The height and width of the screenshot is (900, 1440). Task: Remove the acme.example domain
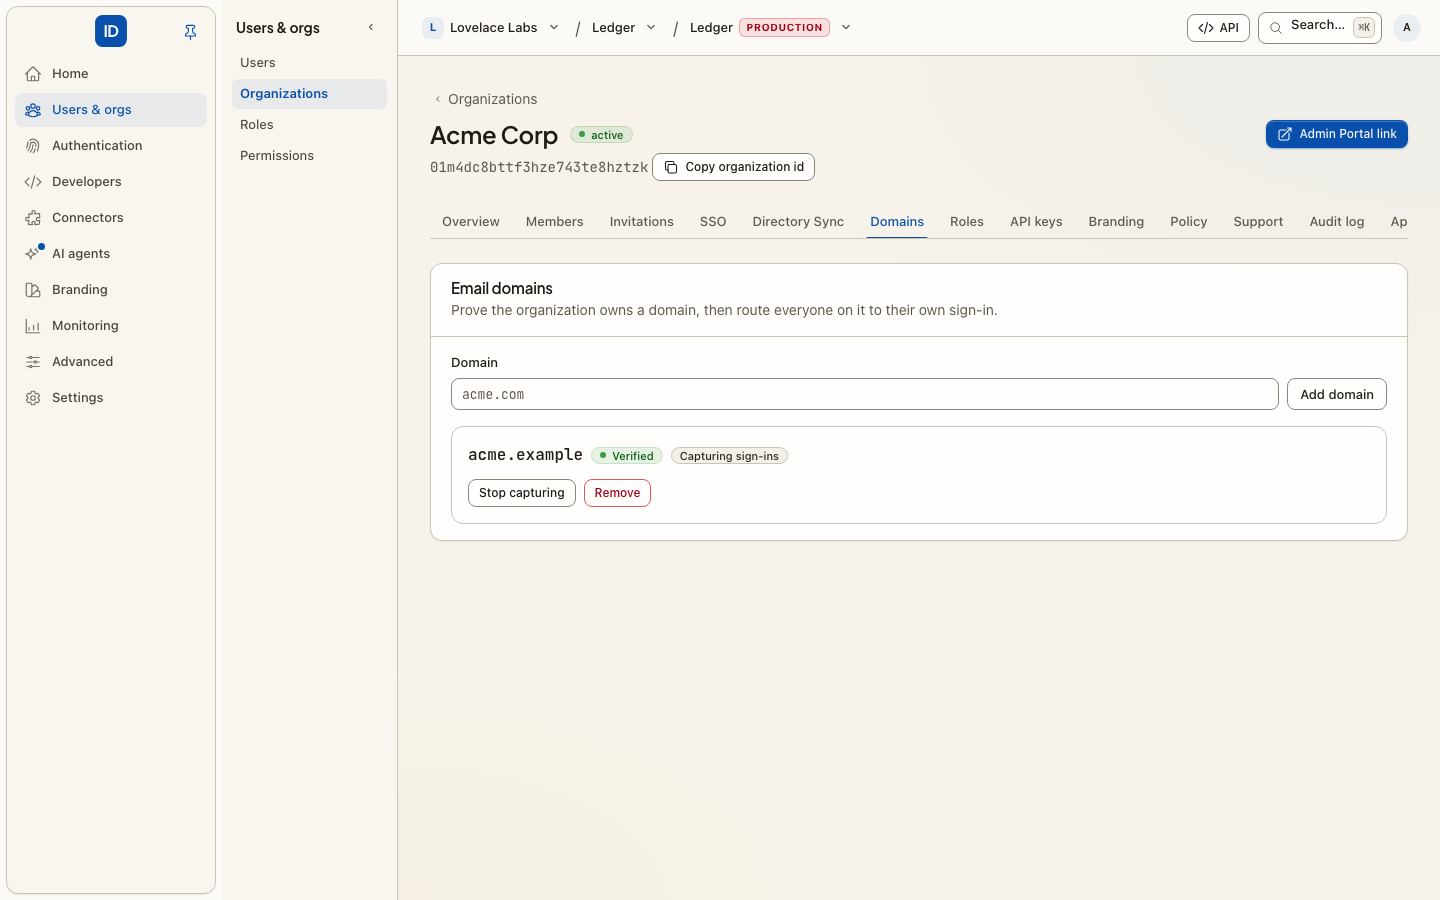[617, 493]
